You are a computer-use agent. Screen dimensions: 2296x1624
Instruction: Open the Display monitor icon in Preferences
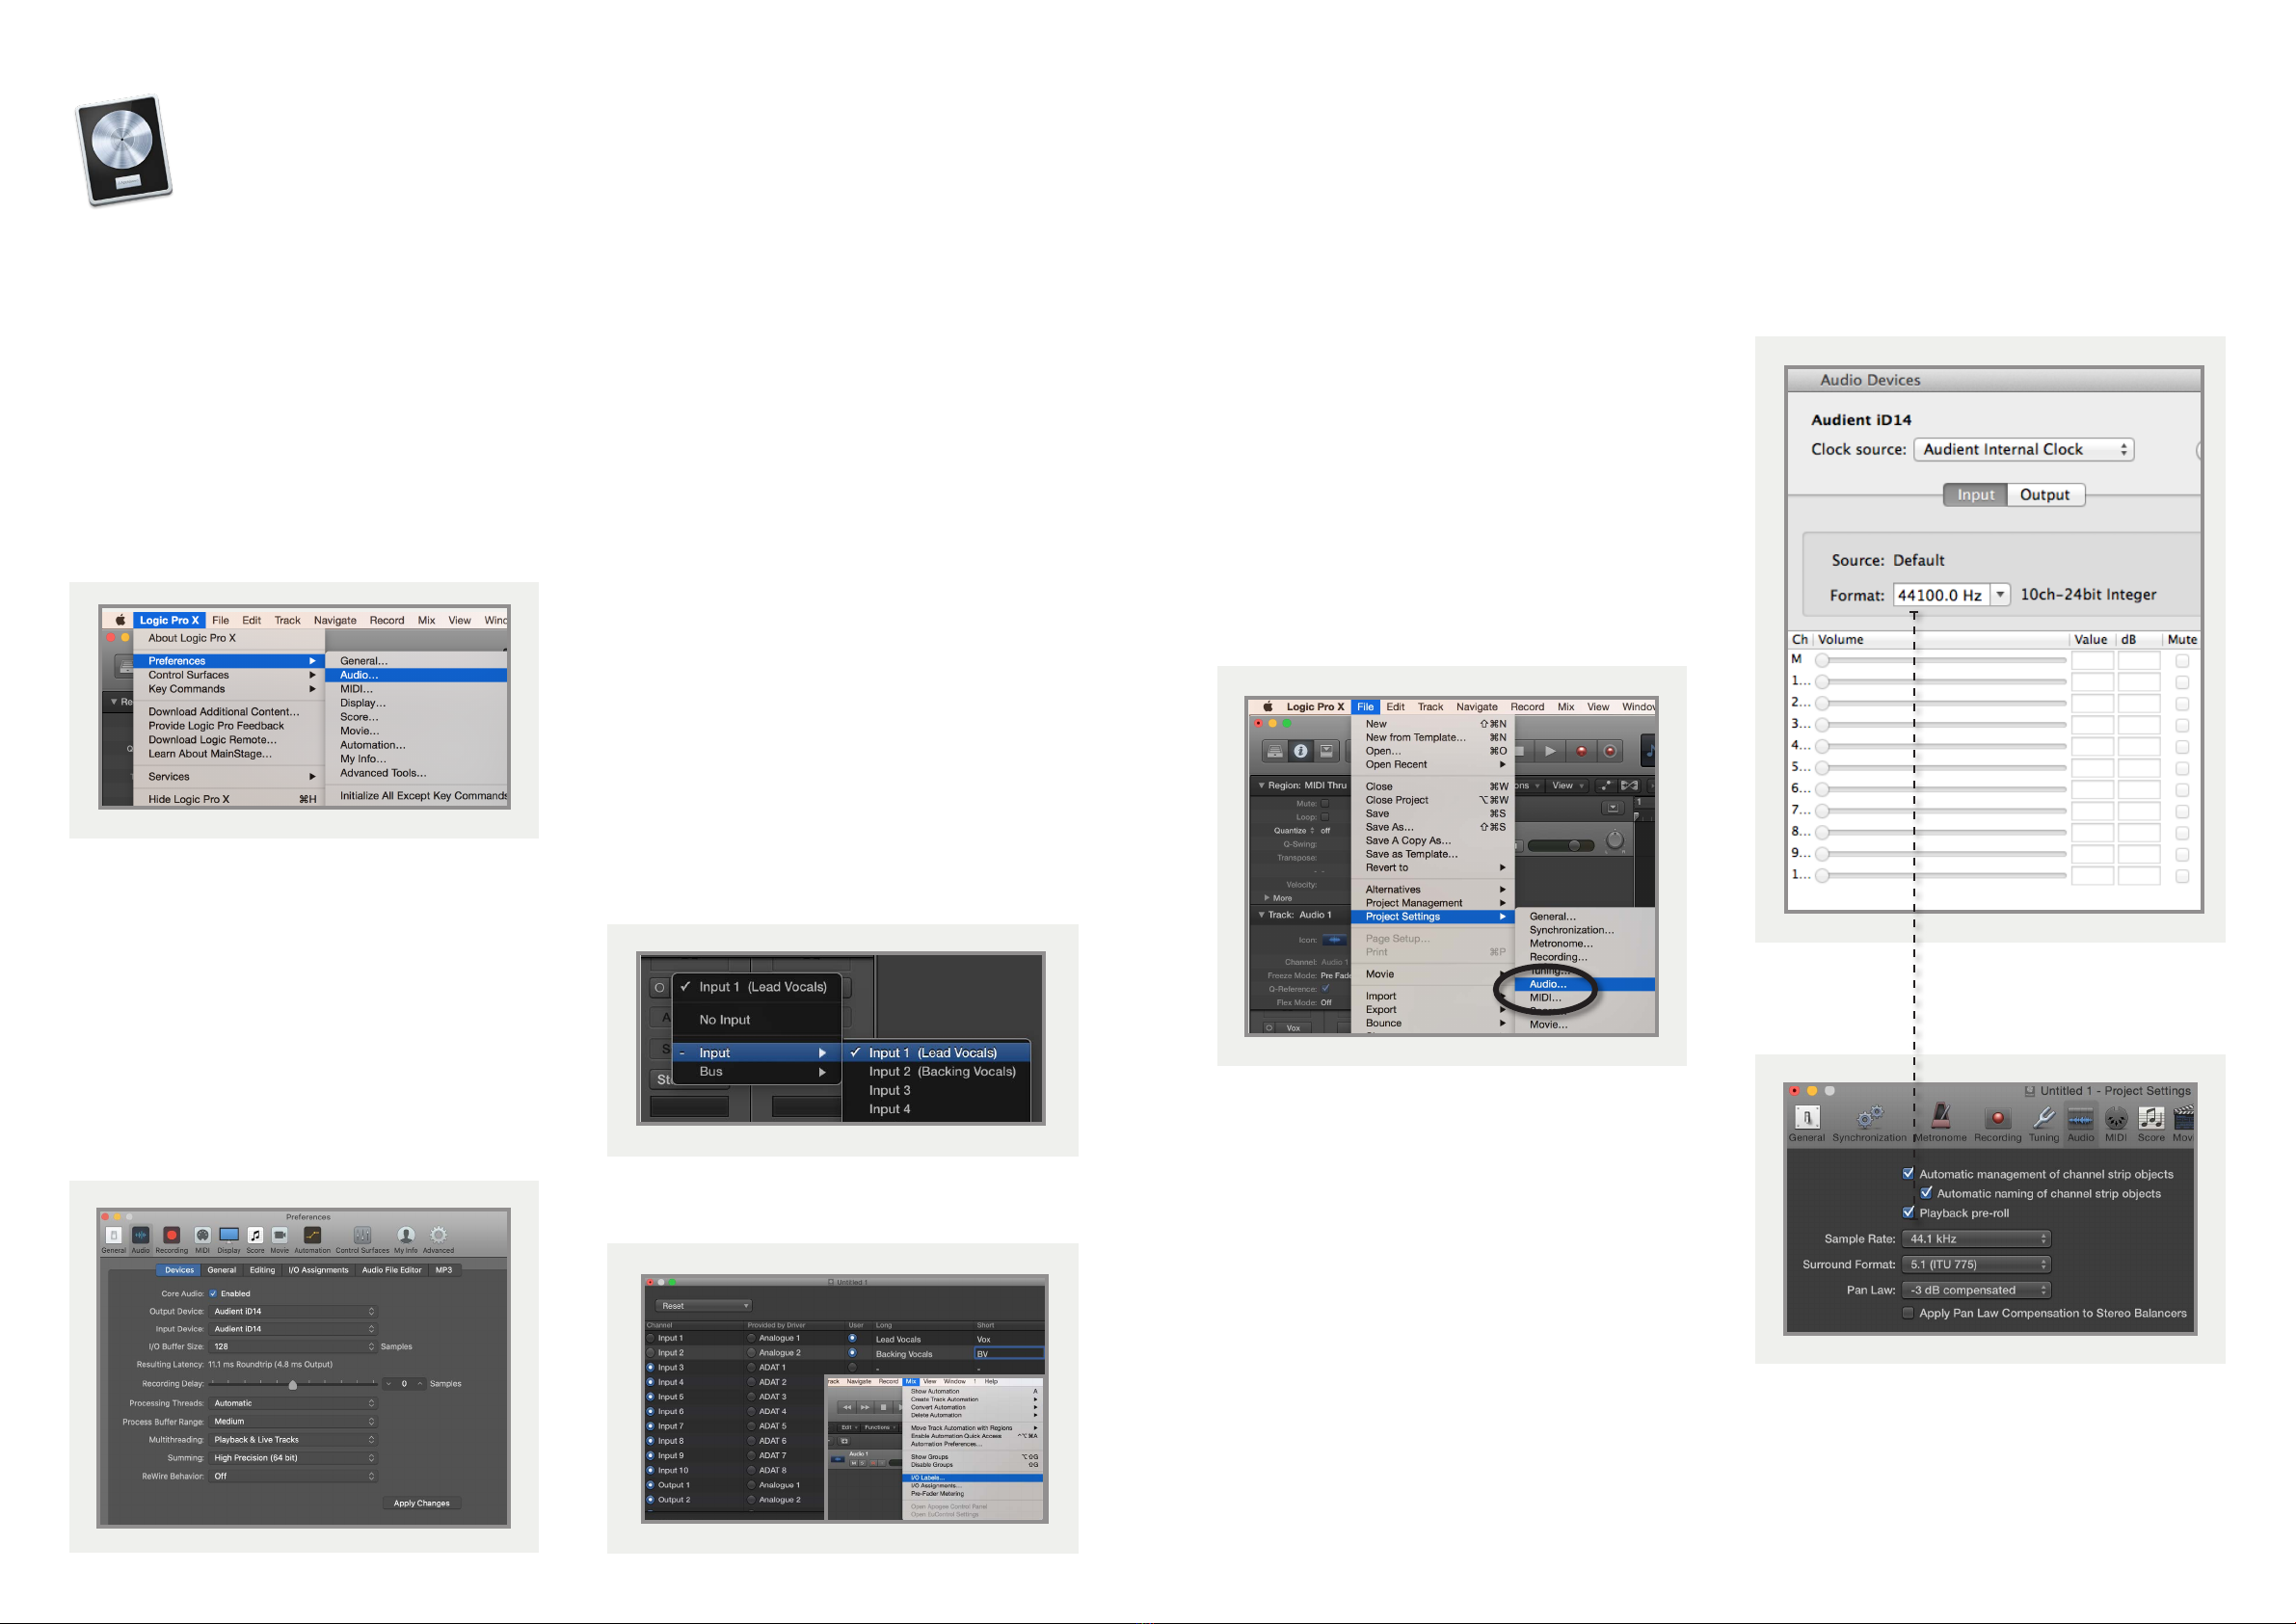pyautogui.click(x=229, y=1236)
